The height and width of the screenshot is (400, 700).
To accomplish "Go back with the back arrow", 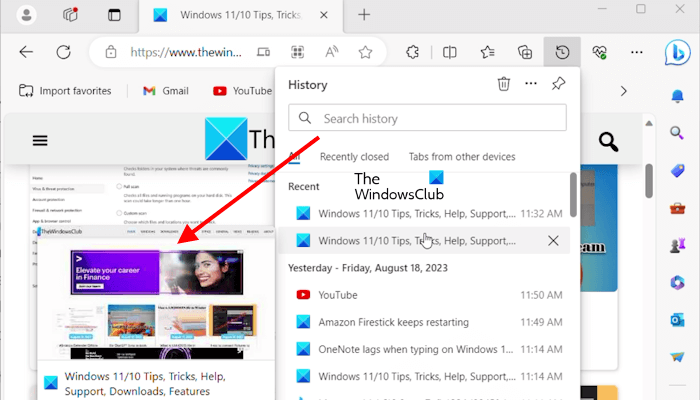I will pos(26,52).
